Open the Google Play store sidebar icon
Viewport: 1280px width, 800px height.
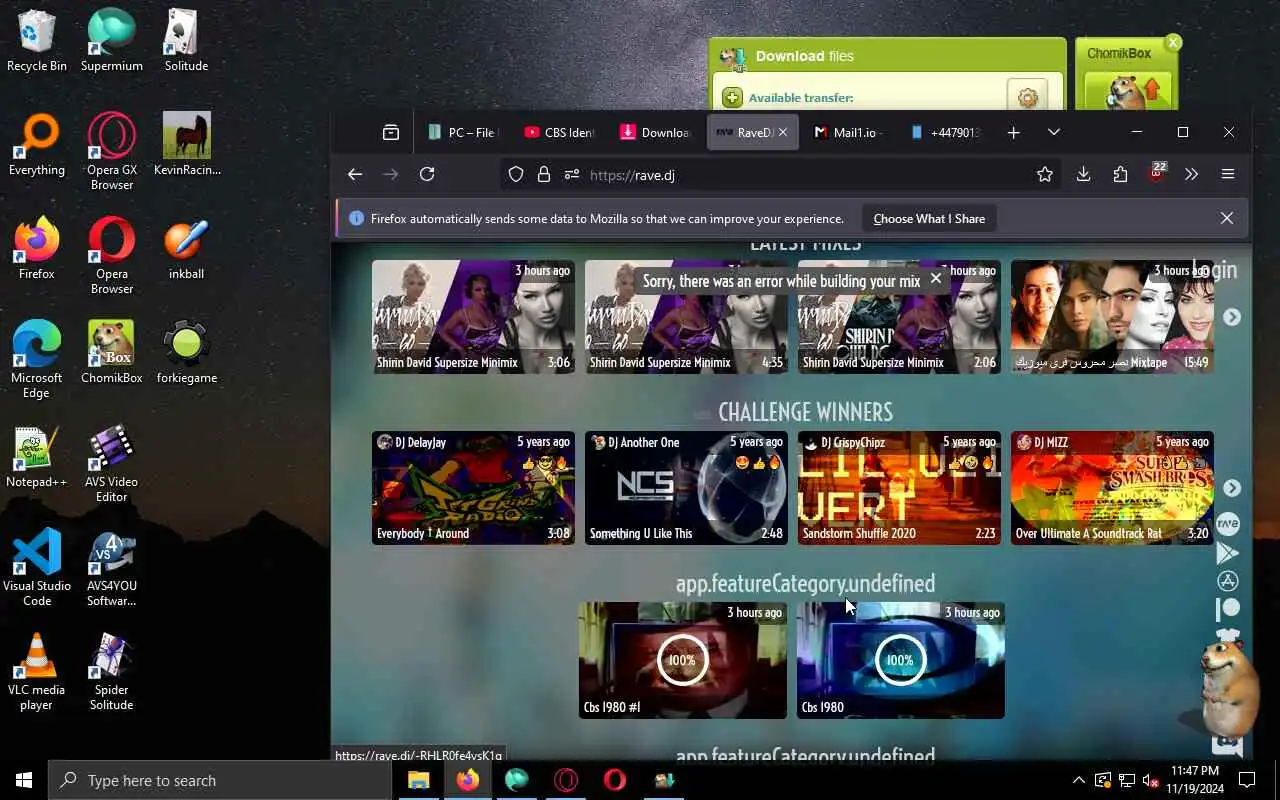coord(1228,552)
